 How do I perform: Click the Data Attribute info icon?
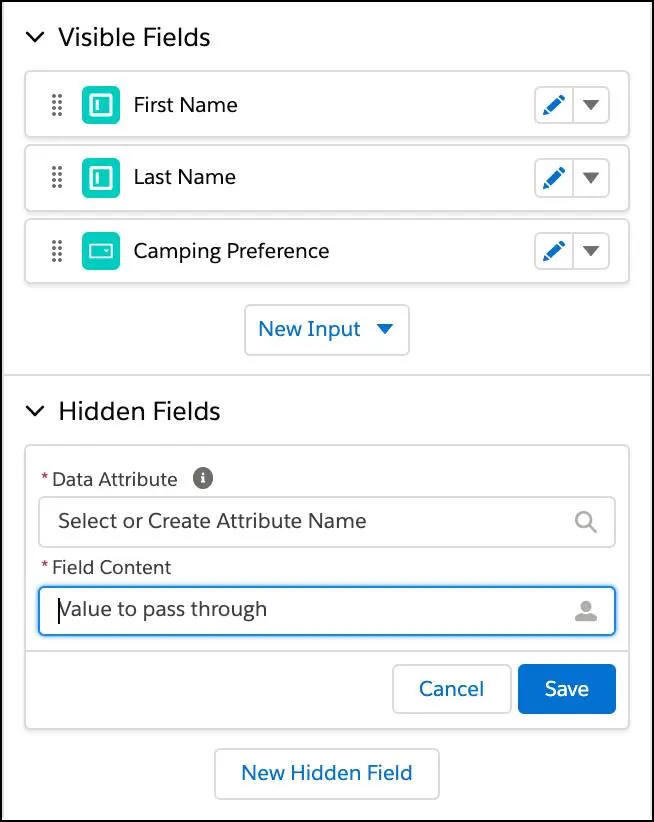tap(202, 479)
